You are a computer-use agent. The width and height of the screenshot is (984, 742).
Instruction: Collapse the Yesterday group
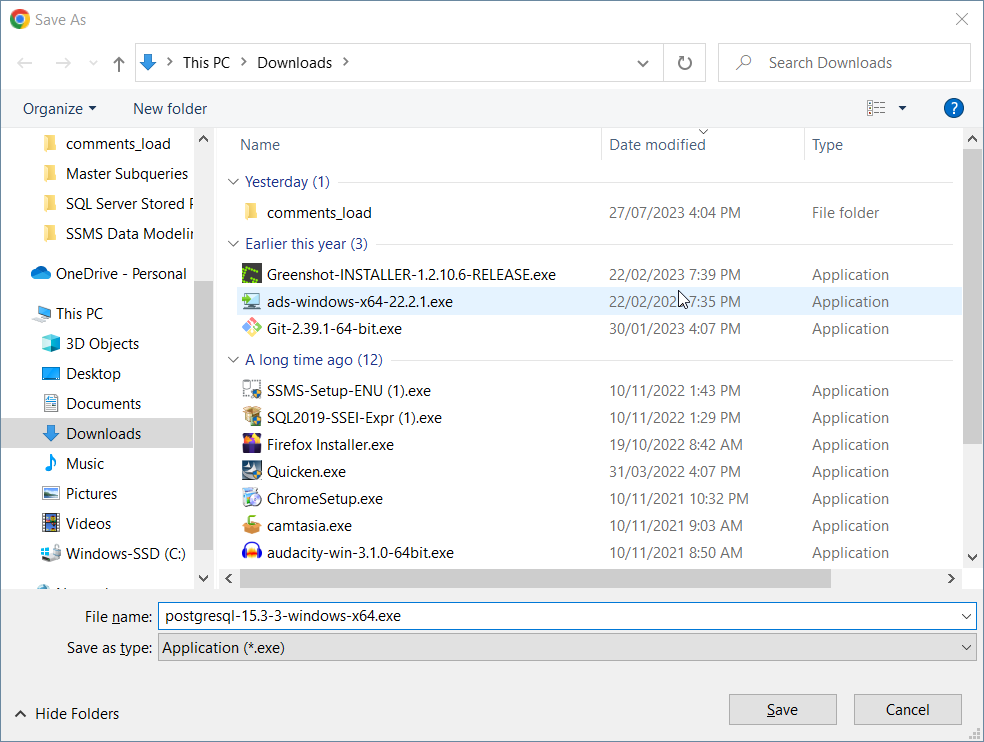pos(234,182)
